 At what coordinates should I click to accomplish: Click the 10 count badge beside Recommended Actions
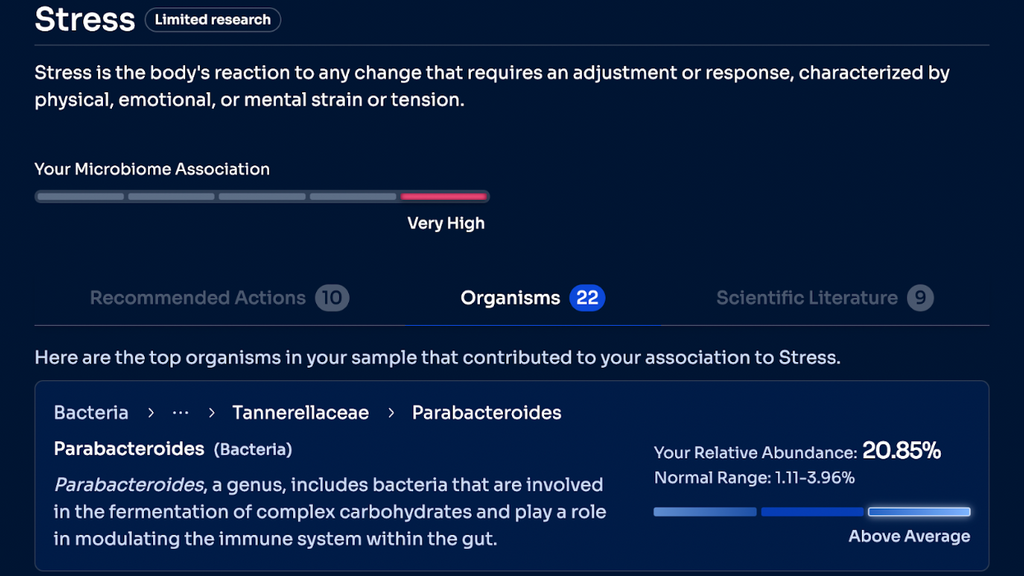point(332,298)
